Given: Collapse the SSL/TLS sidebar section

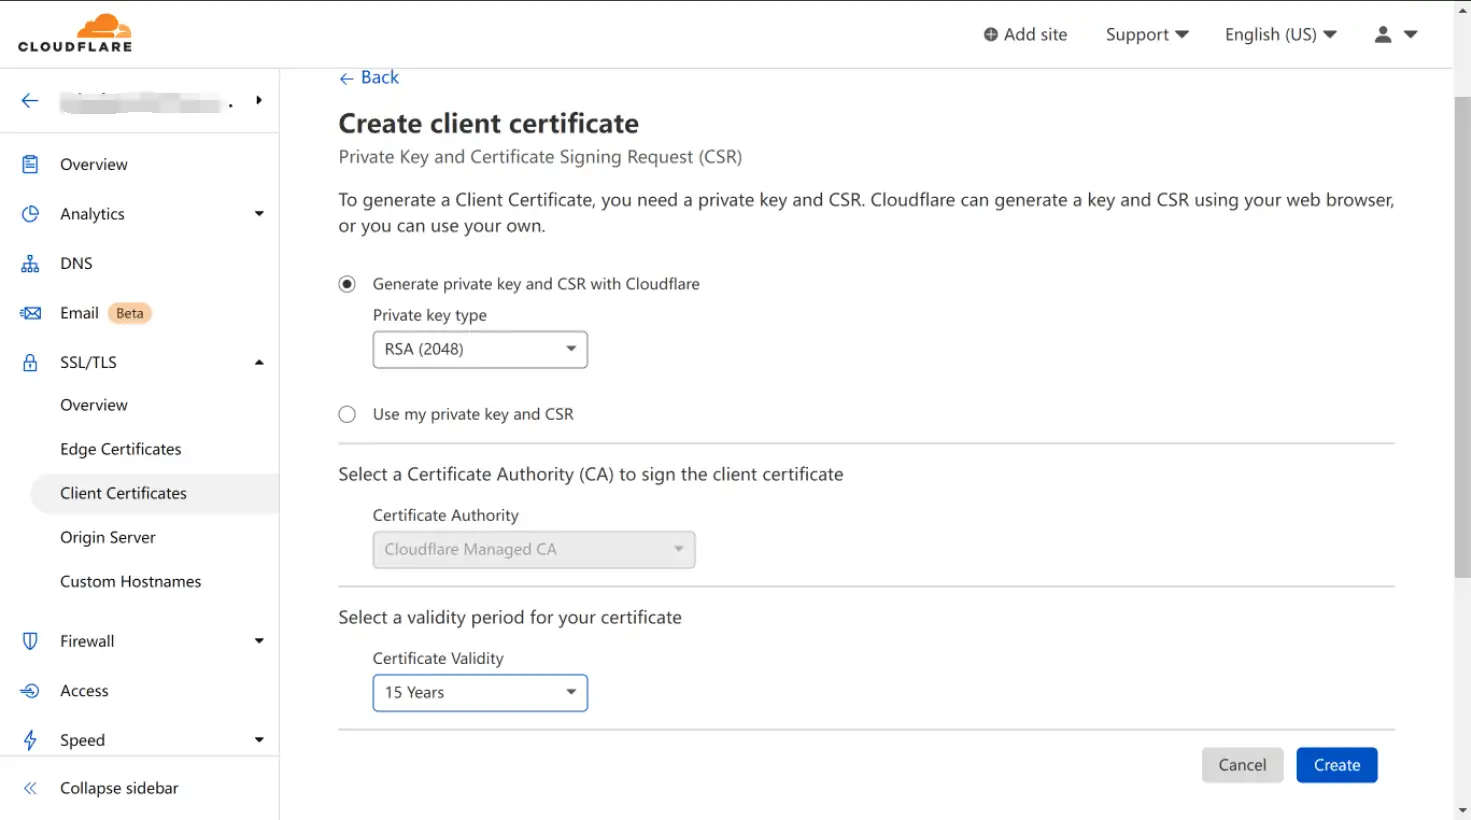Looking at the screenshot, I should 259,363.
